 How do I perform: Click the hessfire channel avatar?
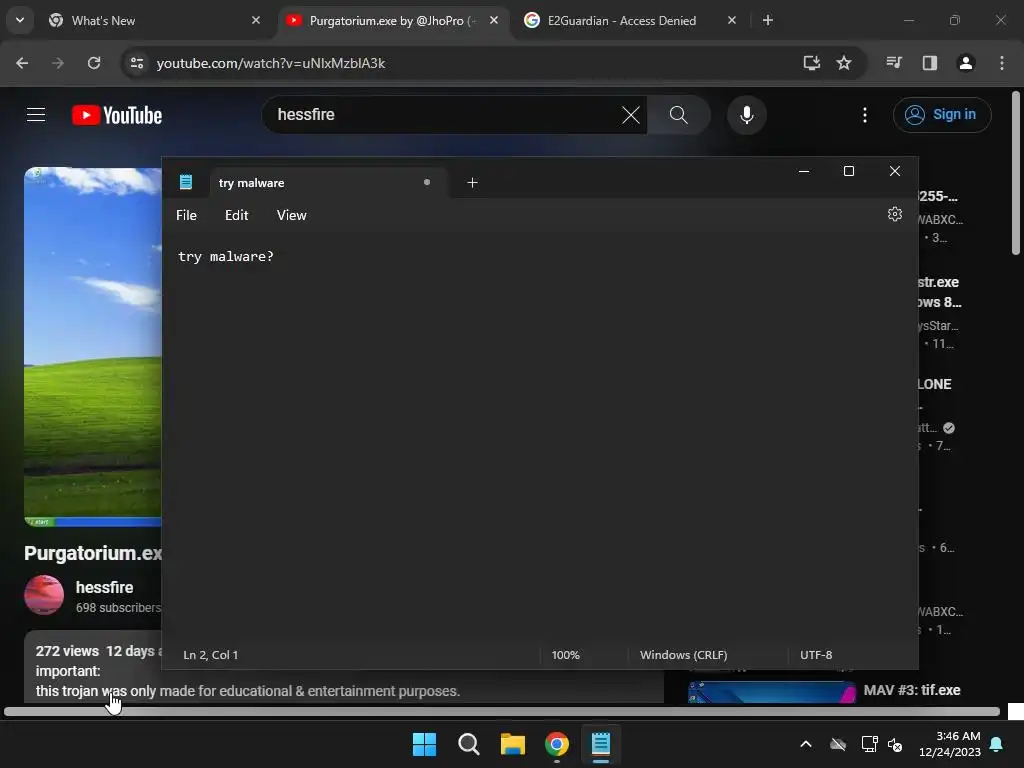click(x=44, y=595)
